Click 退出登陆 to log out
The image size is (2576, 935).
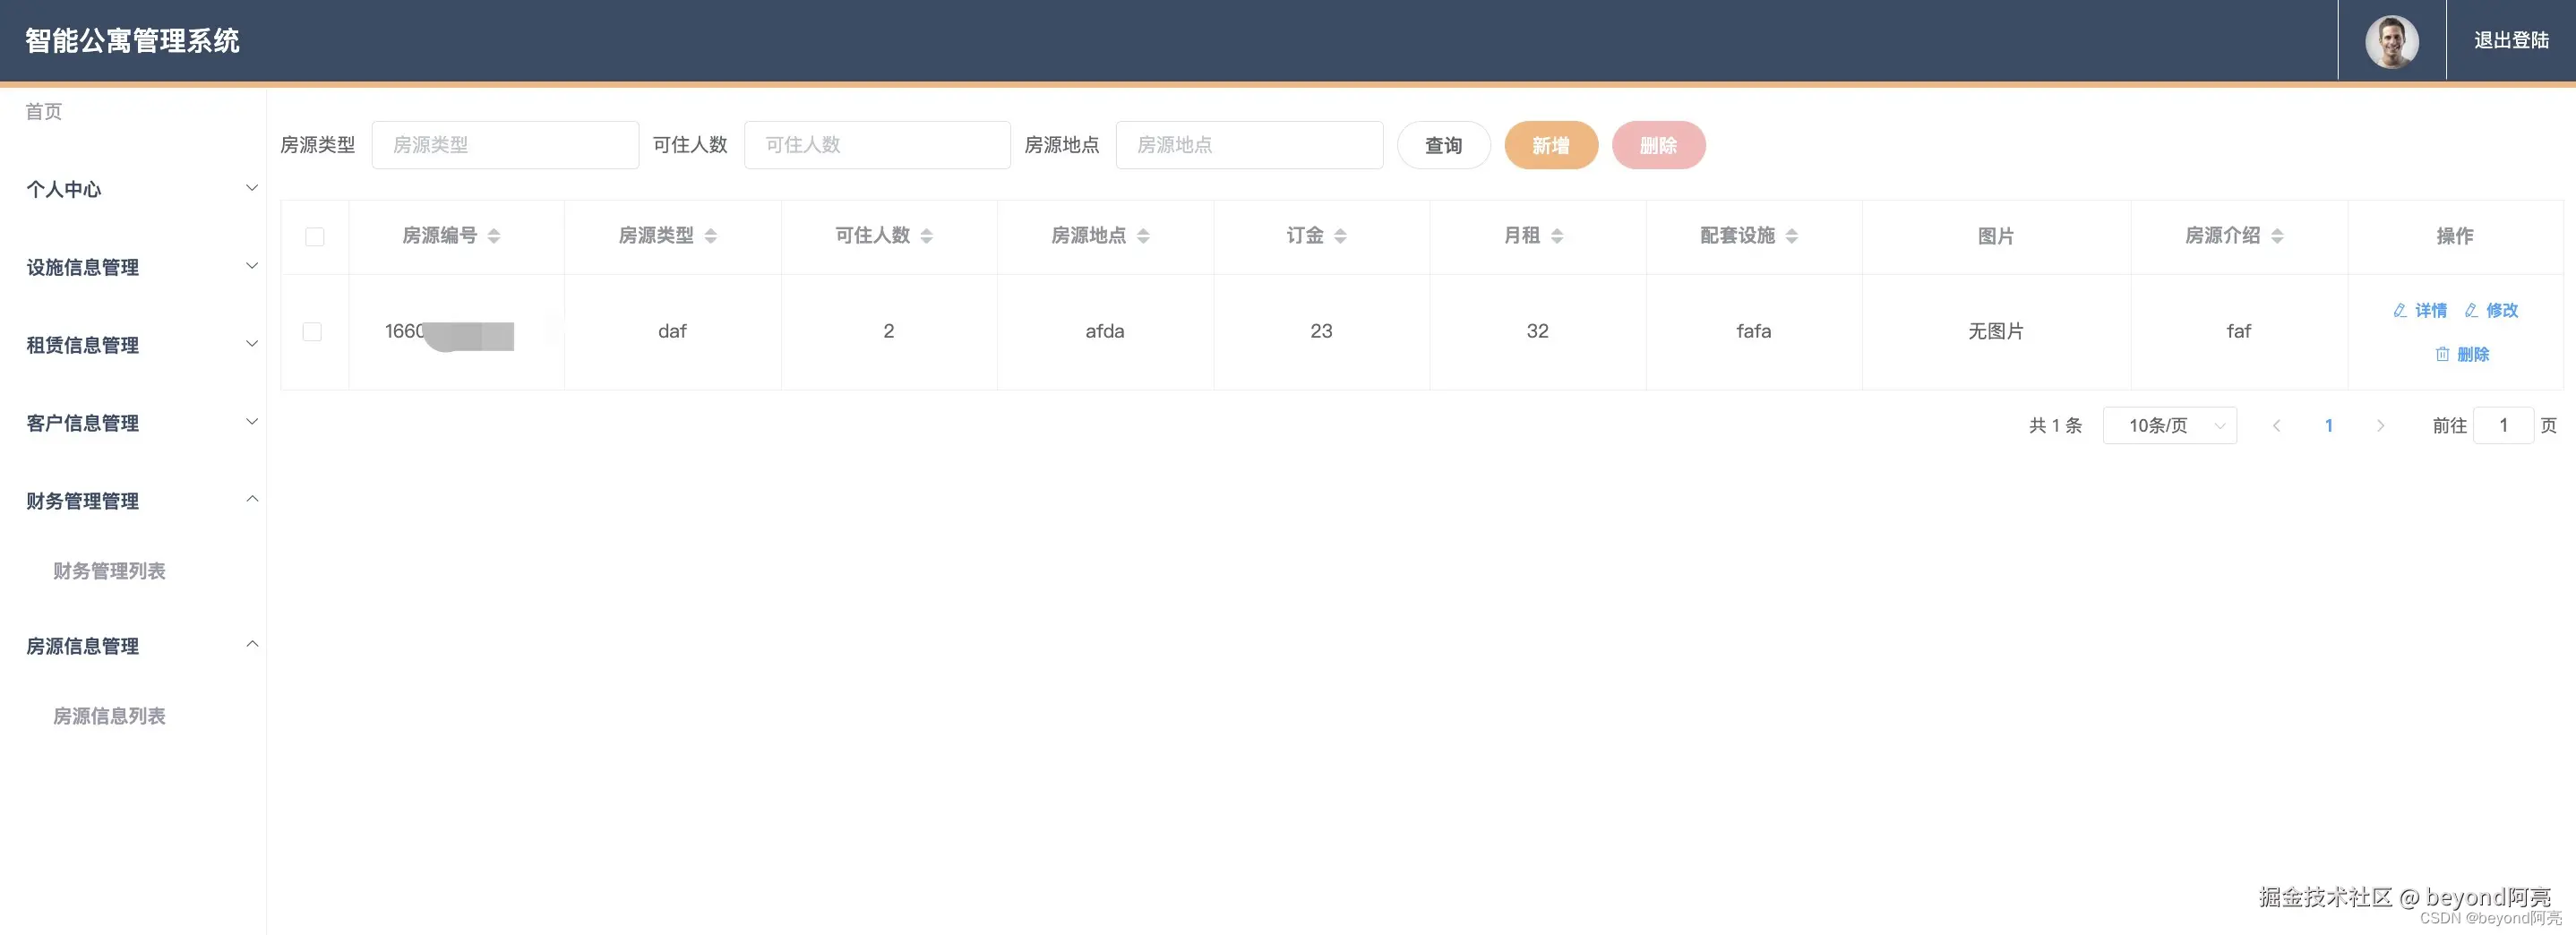coord(2510,41)
